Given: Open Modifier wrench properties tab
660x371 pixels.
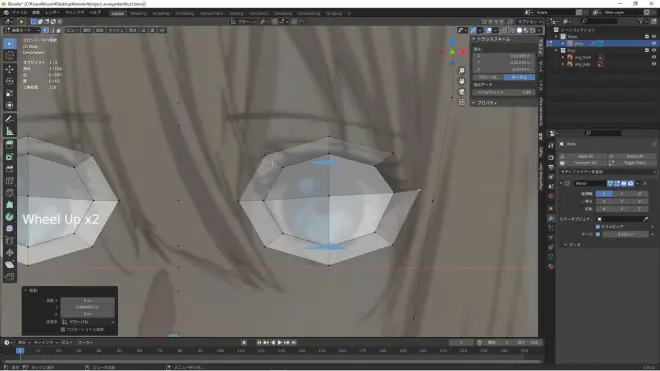Looking at the screenshot, I should point(551,218).
